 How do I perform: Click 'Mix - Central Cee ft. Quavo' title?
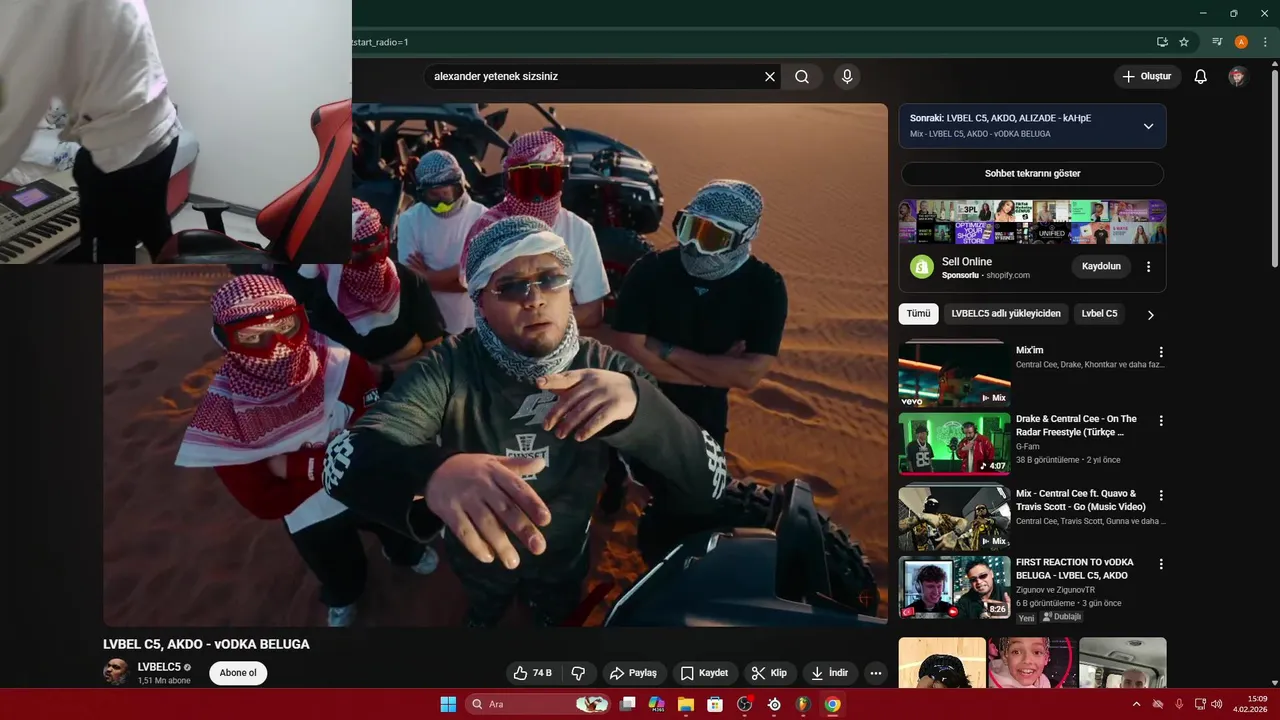pyautogui.click(x=1081, y=500)
